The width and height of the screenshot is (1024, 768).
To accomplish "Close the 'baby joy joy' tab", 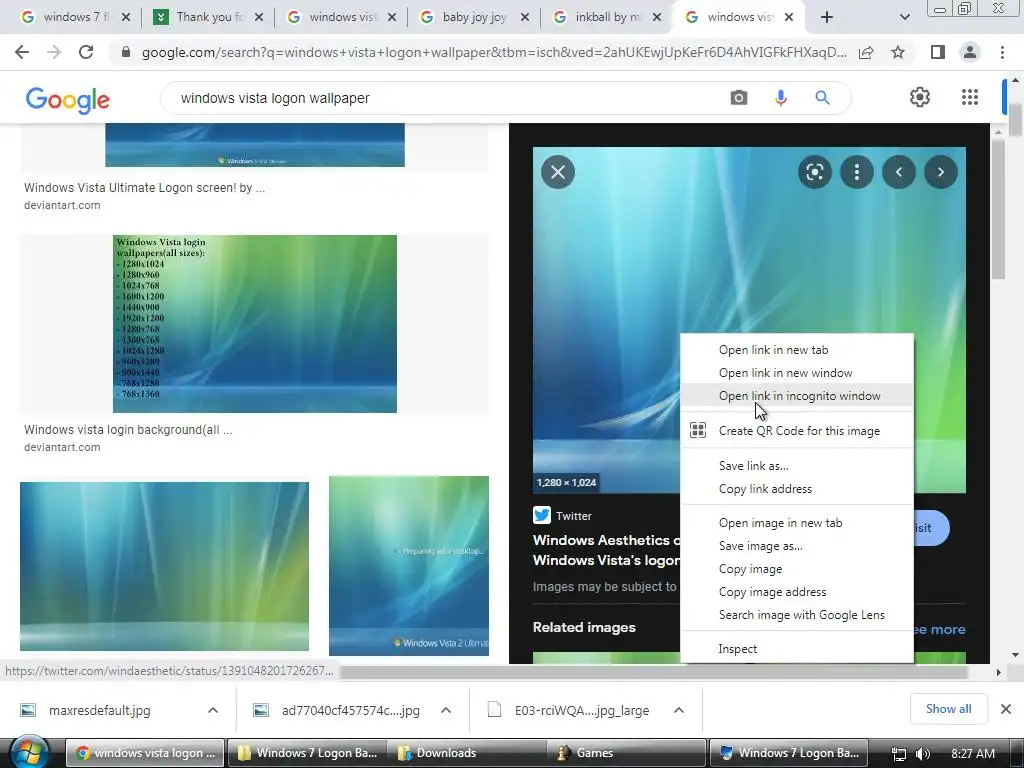I will (524, 17).
